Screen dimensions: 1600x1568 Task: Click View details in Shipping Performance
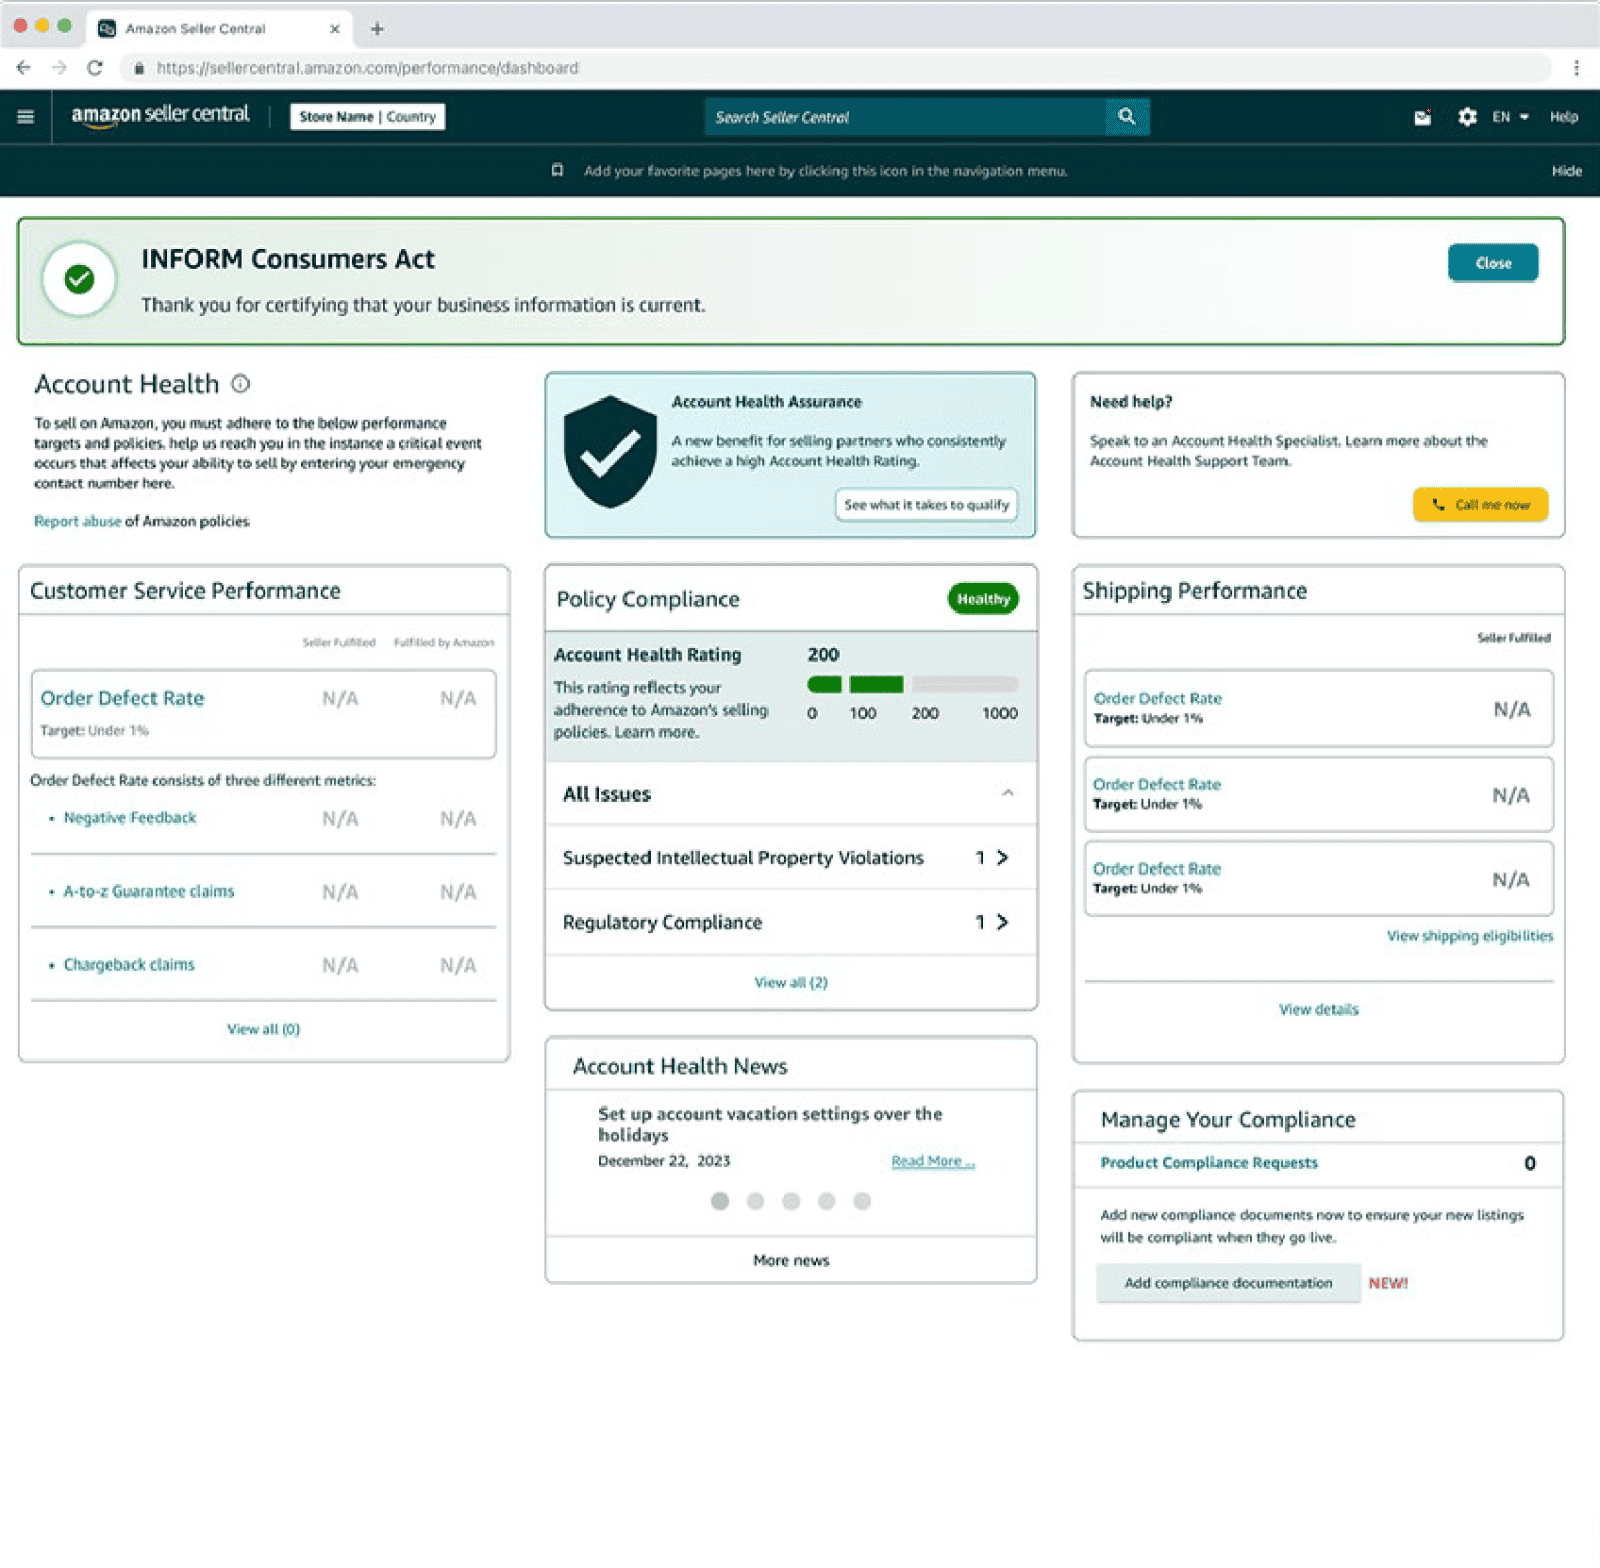click(1319, 1009)
